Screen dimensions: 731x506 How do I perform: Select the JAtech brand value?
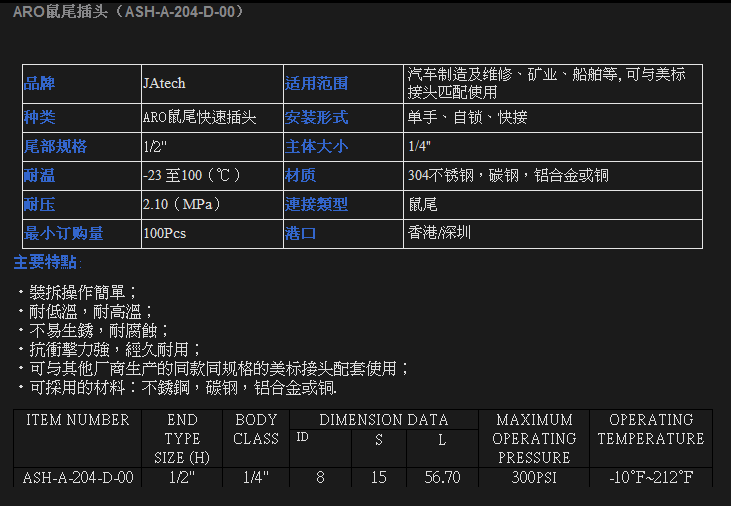(x=164, y=83)
